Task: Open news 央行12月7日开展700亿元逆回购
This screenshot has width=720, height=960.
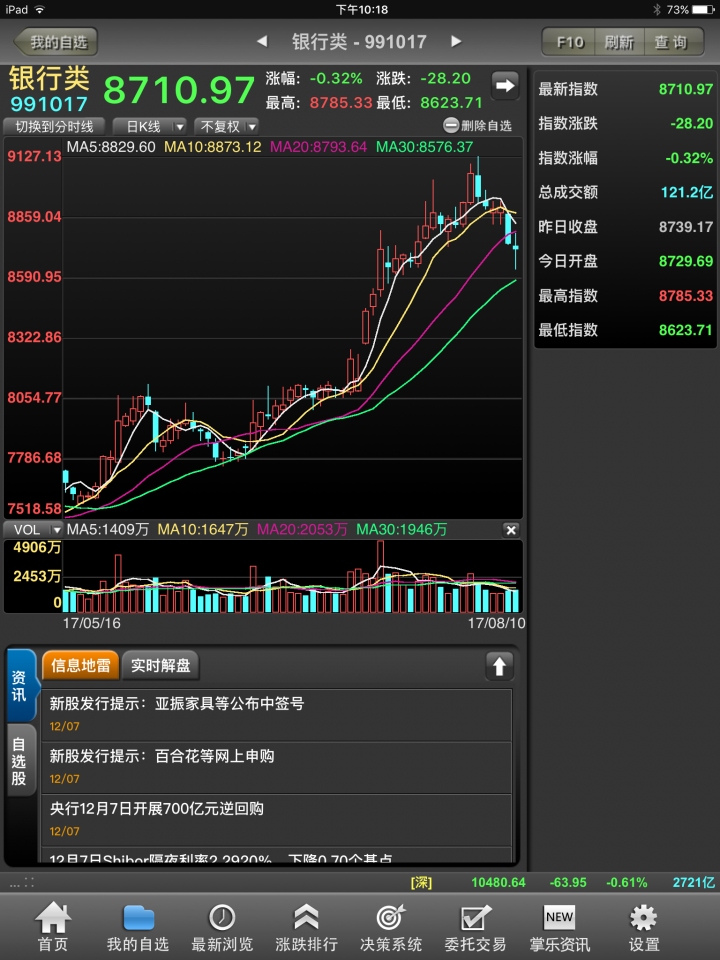Action: point(276,820)
